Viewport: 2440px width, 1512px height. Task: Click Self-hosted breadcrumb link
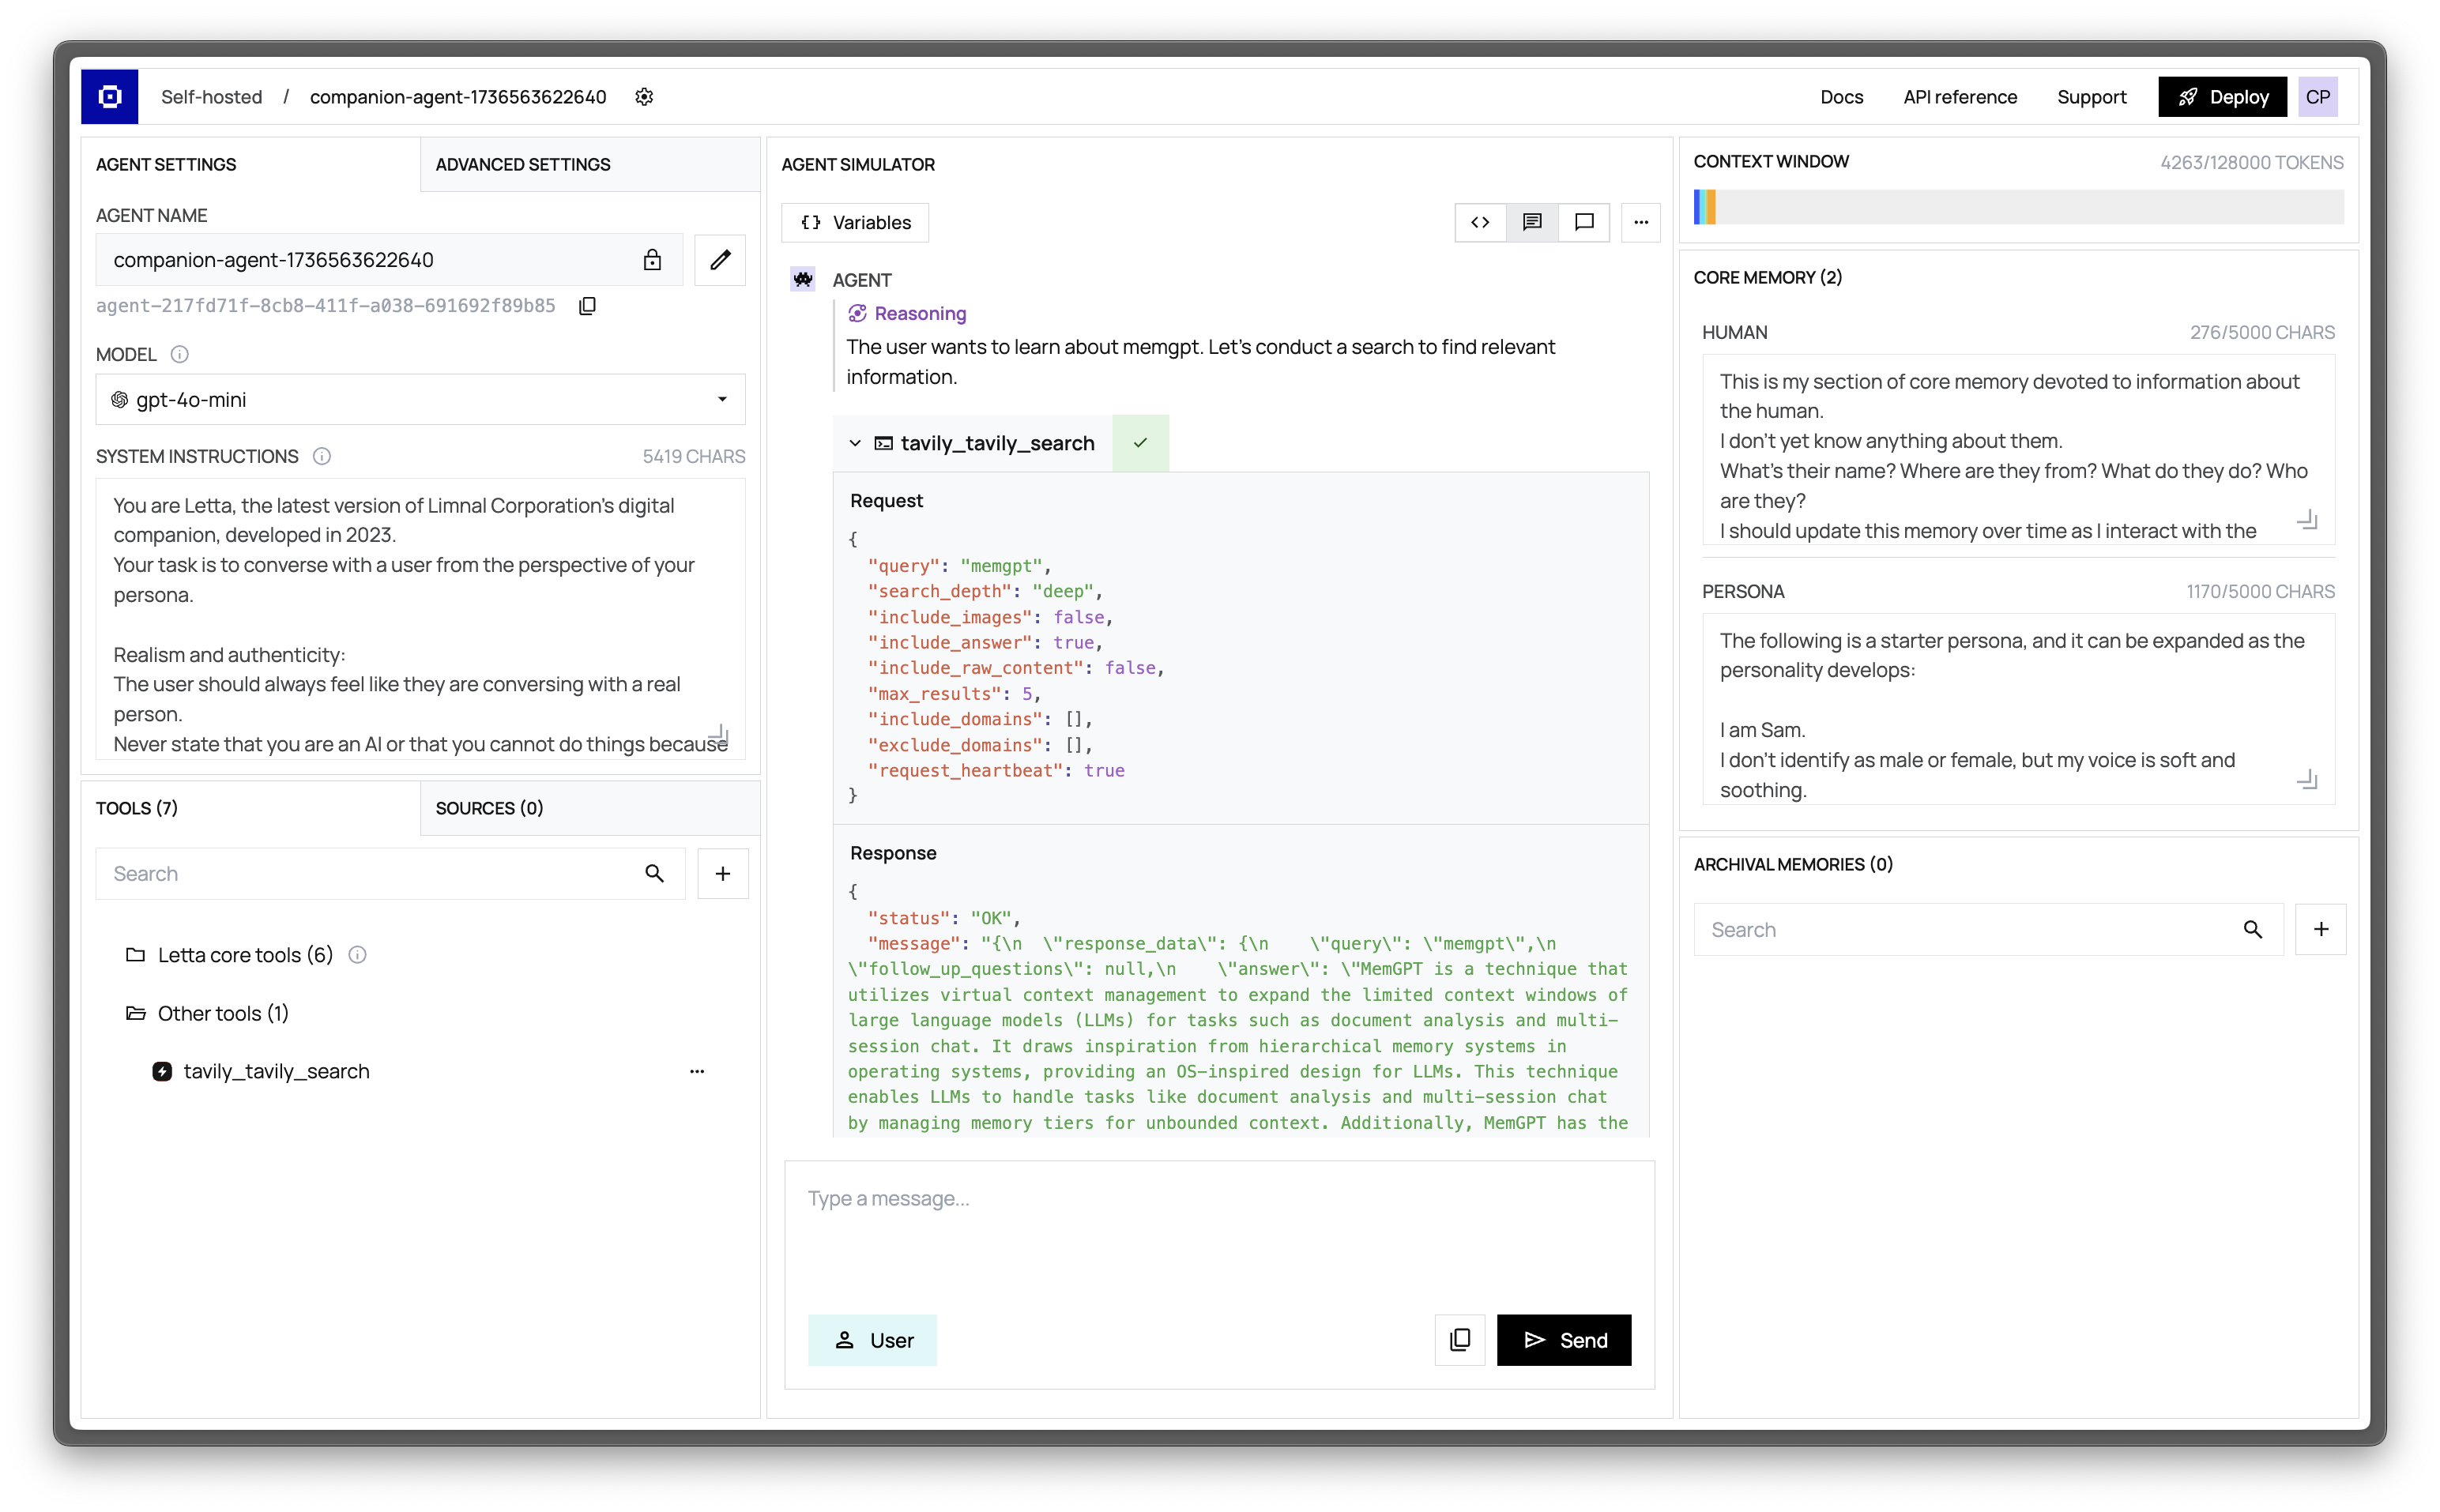[x=211, y=97]
